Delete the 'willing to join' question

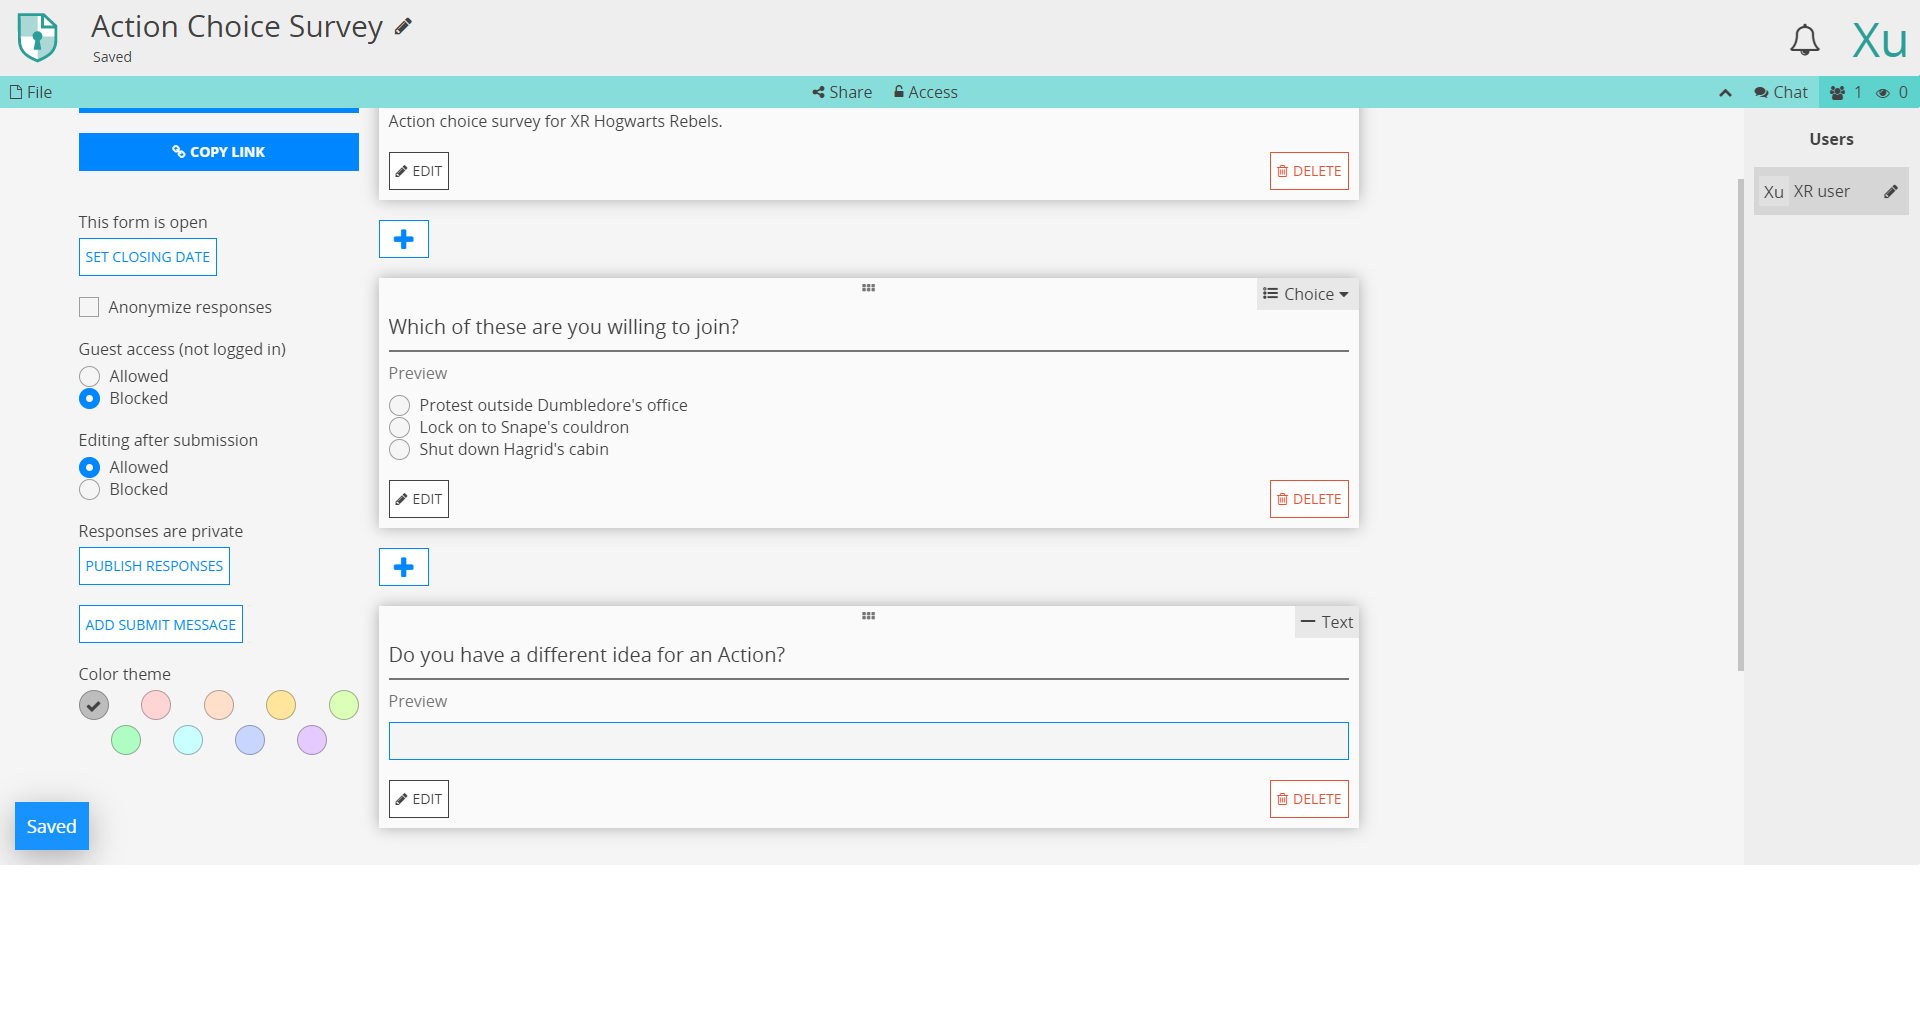point(1309,499)
